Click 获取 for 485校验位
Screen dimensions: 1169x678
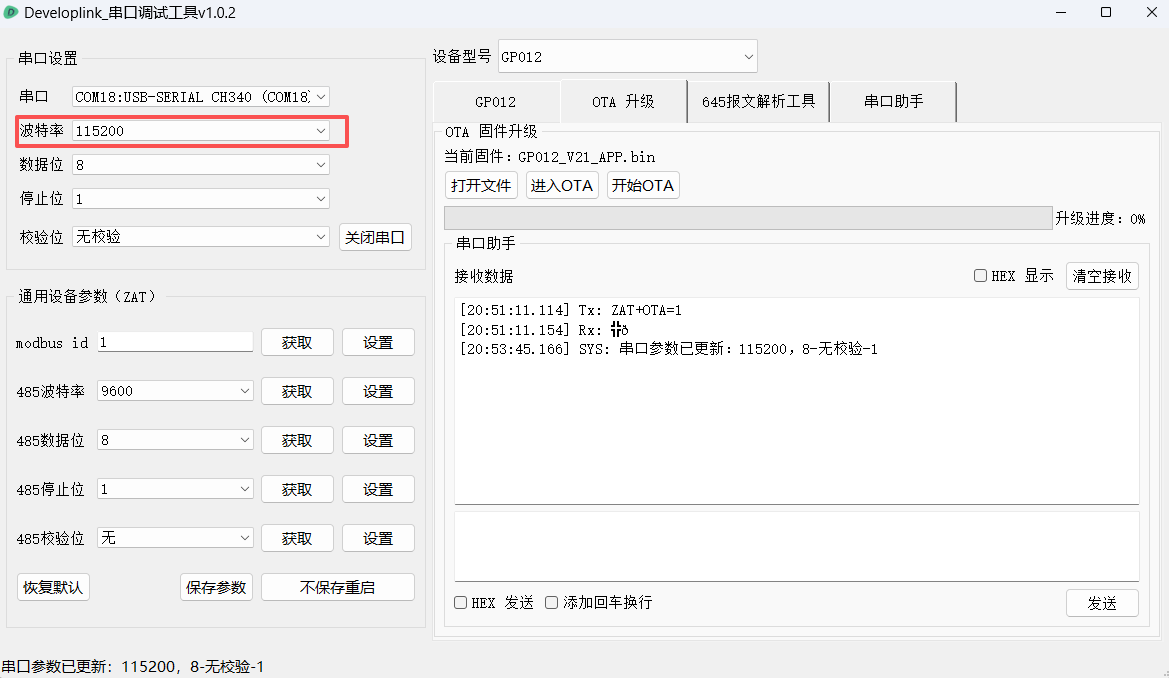[297, 539]
